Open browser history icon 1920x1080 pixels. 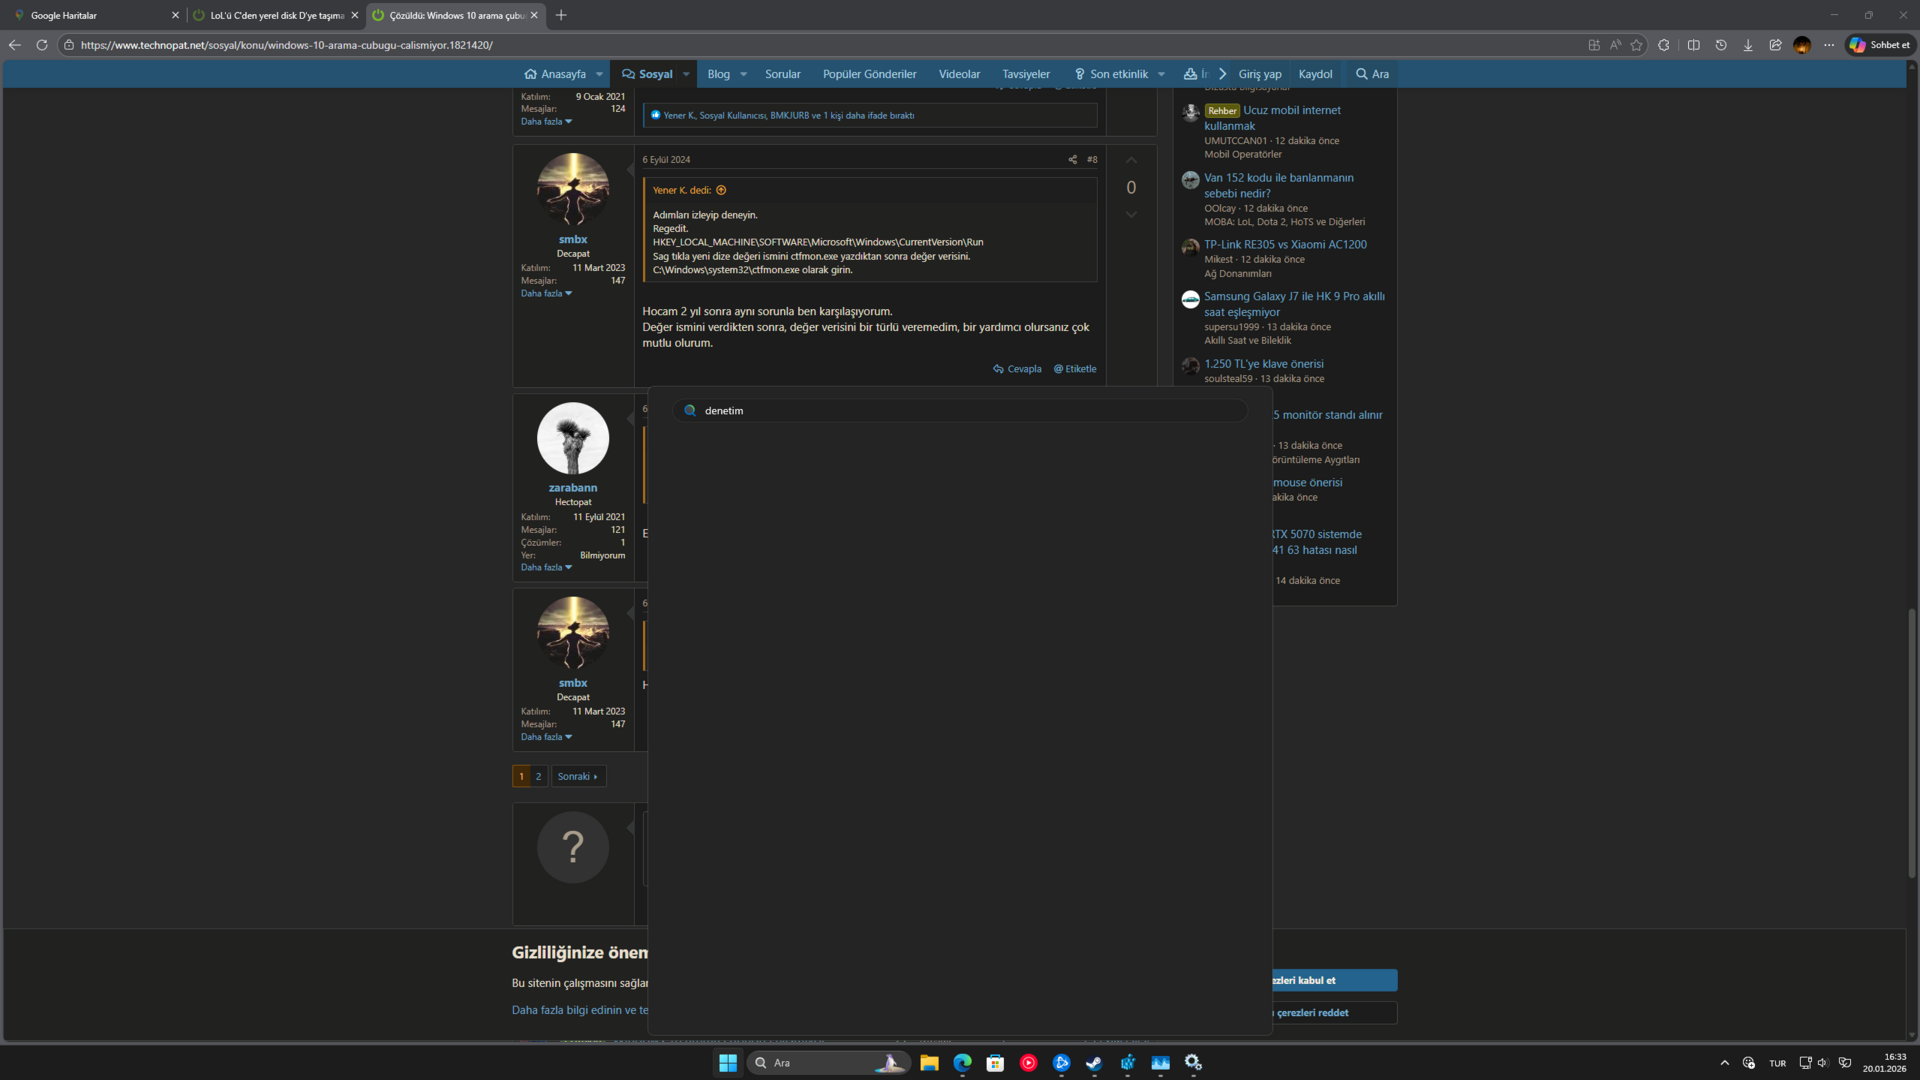(x=1721, y=45)
